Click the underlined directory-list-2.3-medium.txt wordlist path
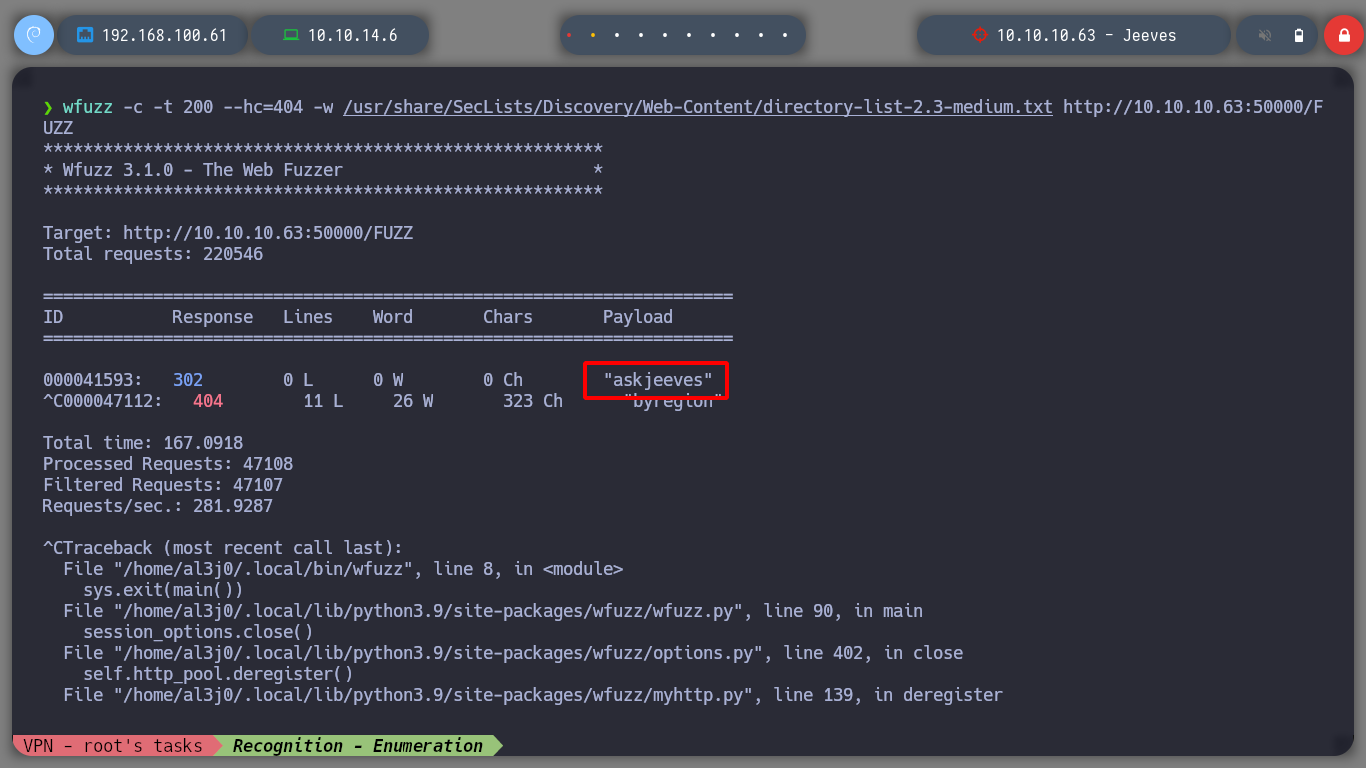 click(698, 107)
